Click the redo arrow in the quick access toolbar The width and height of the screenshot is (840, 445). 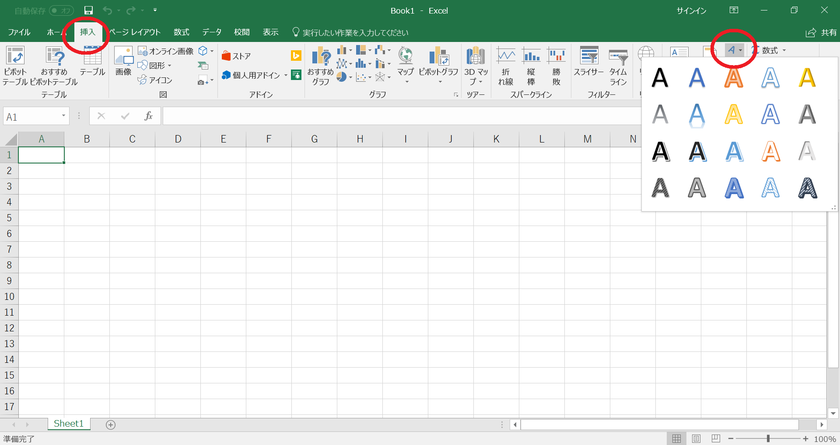tap(131, 11)
